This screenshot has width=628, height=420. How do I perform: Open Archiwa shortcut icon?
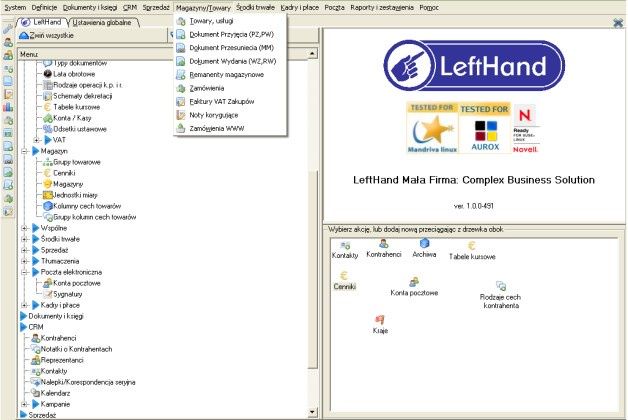pos(424,249)
